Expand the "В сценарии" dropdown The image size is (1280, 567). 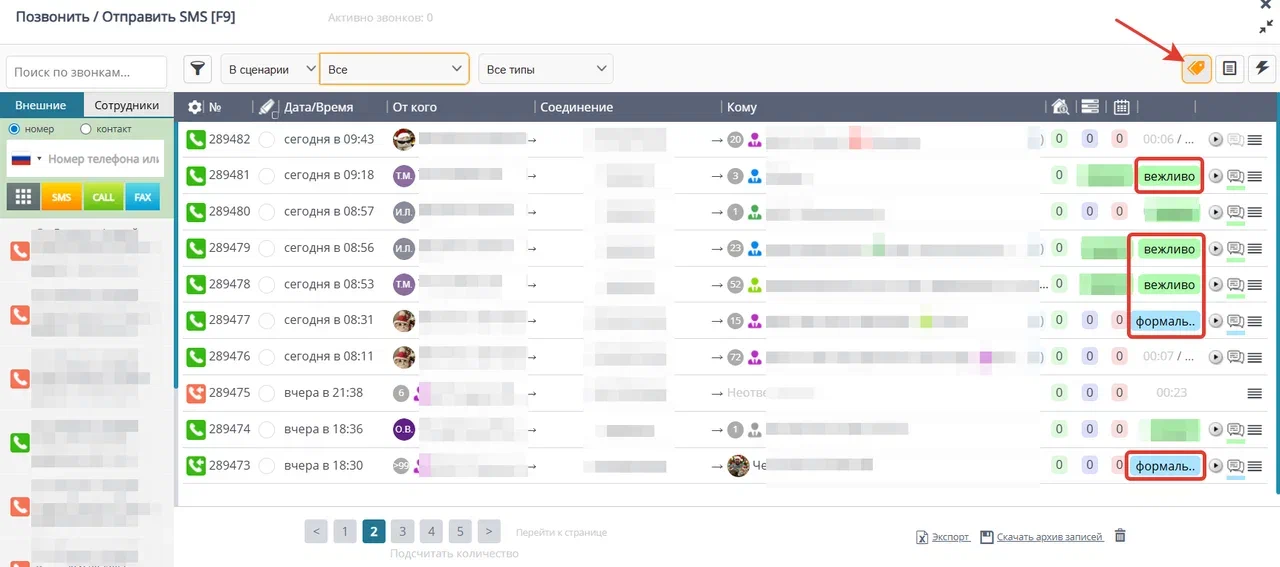(x=270, y=69)
